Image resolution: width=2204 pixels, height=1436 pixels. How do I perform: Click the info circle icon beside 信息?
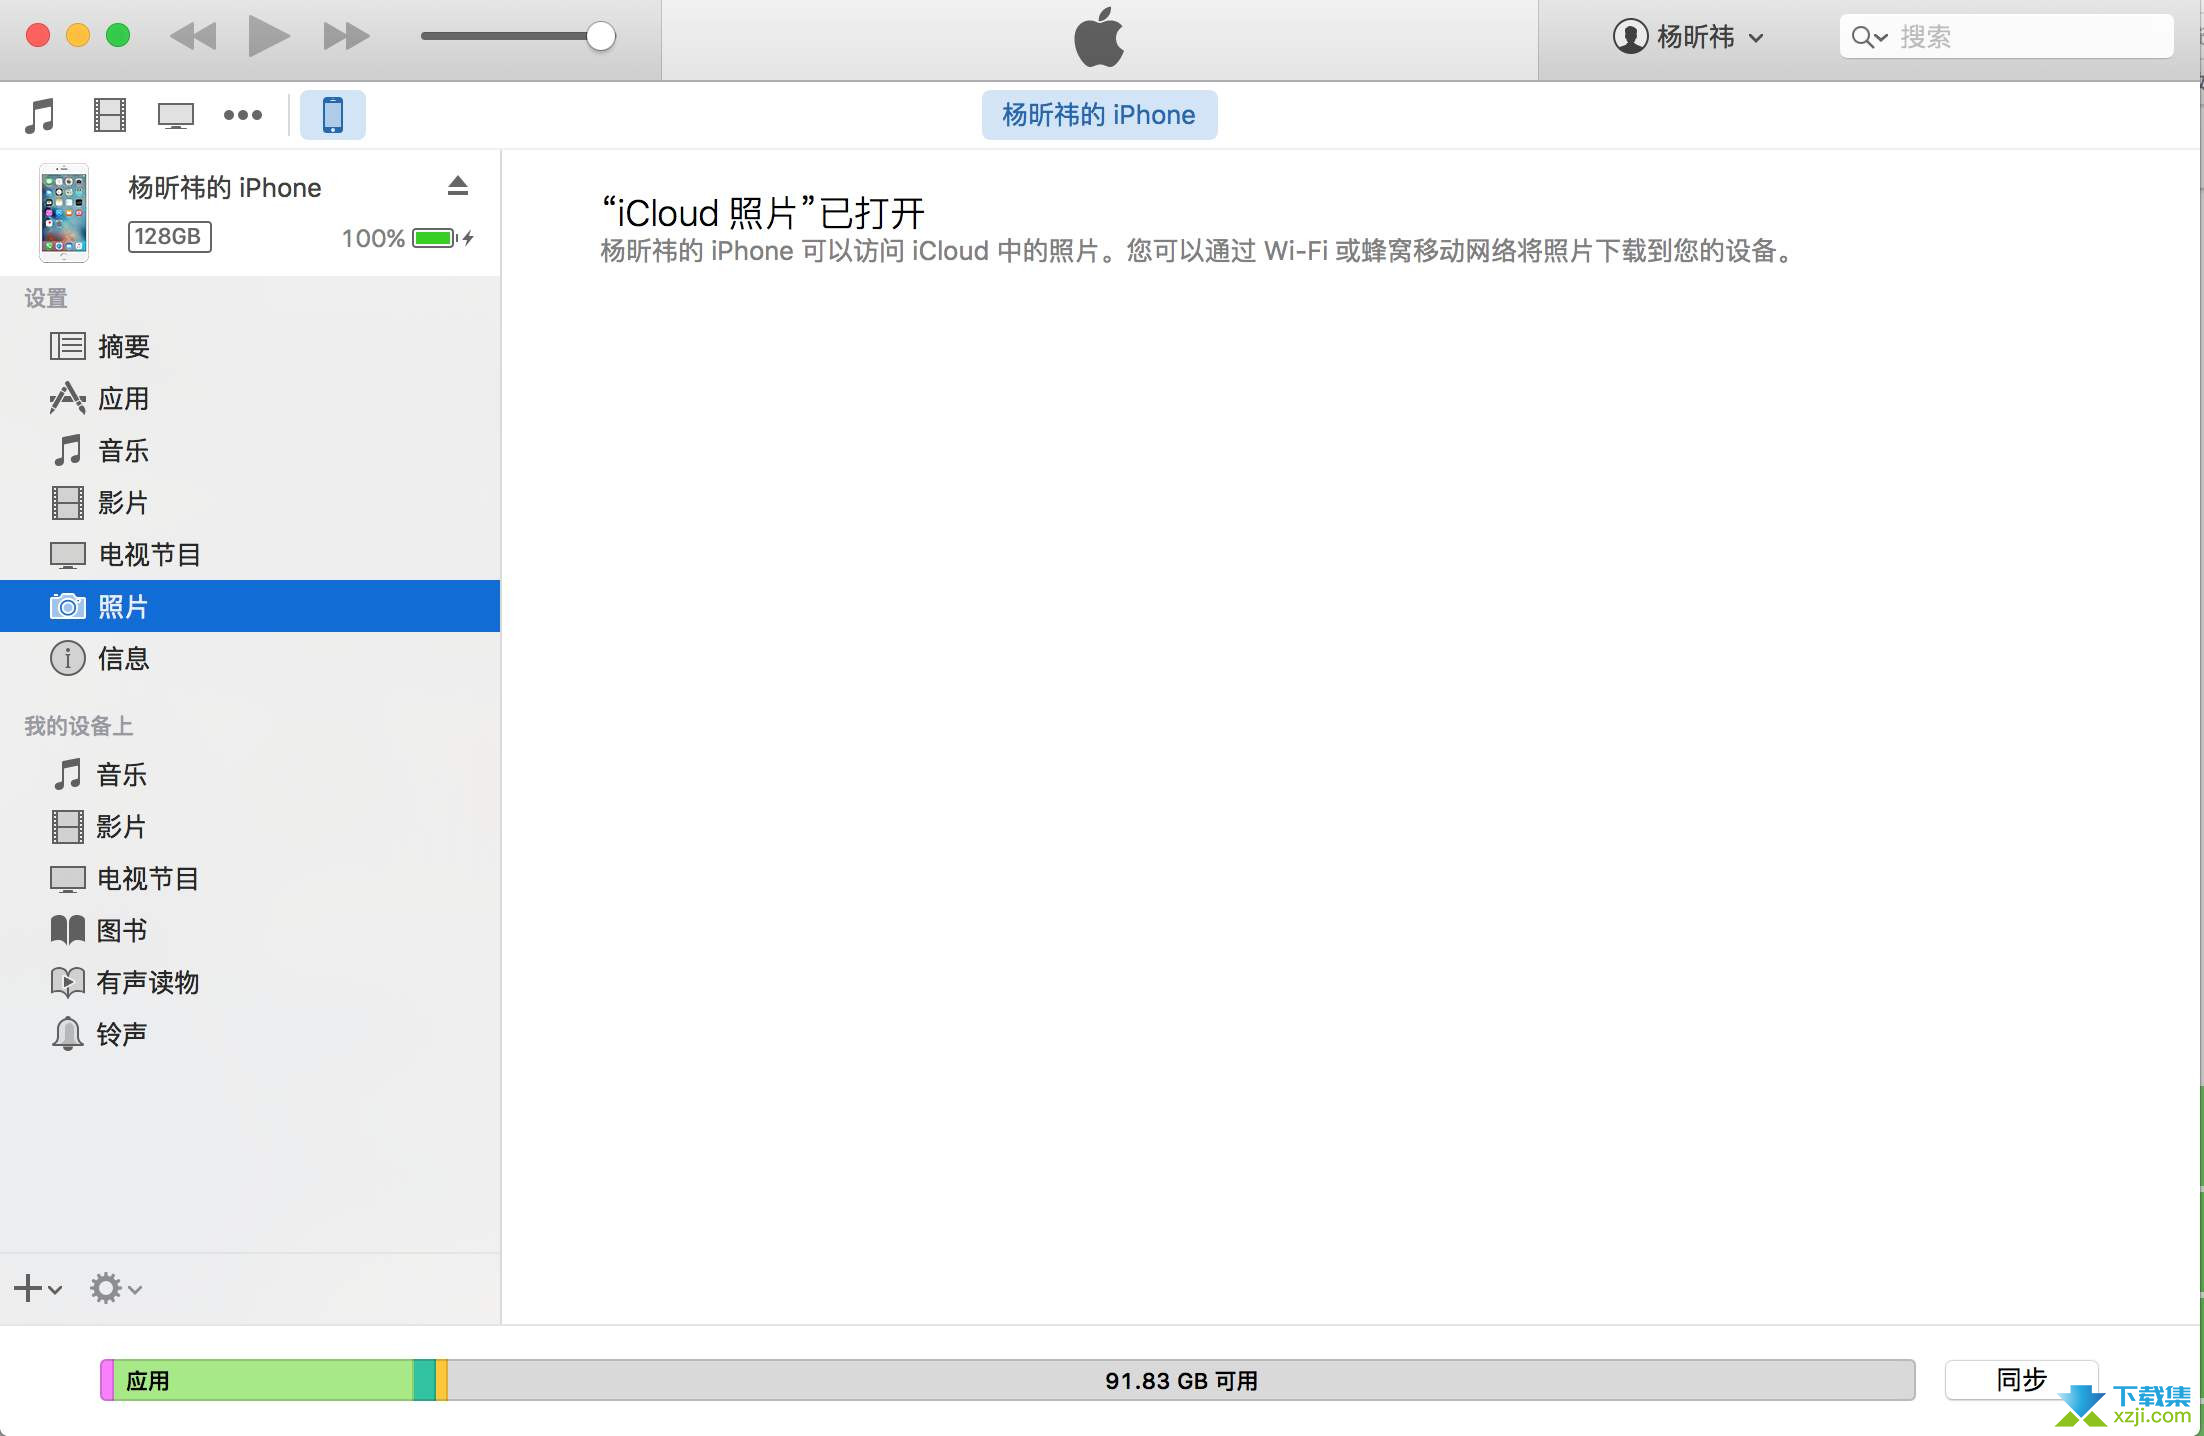68,658
